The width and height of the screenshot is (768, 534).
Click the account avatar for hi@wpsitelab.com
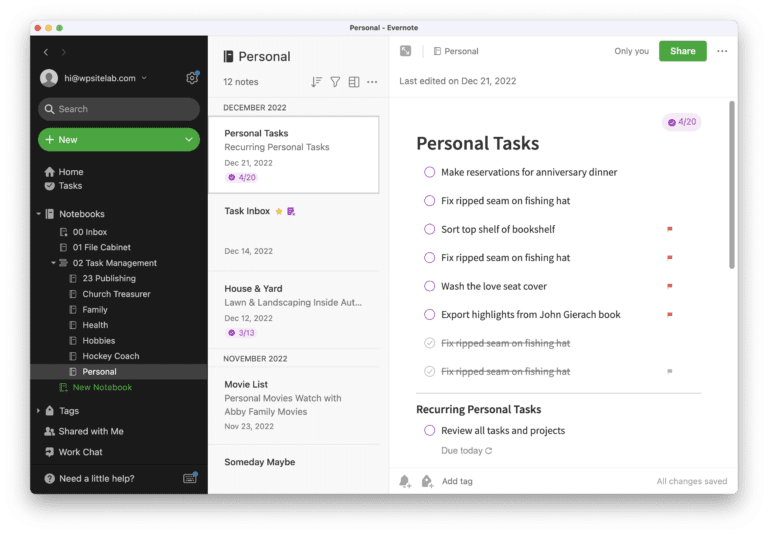tap(49, 78)
